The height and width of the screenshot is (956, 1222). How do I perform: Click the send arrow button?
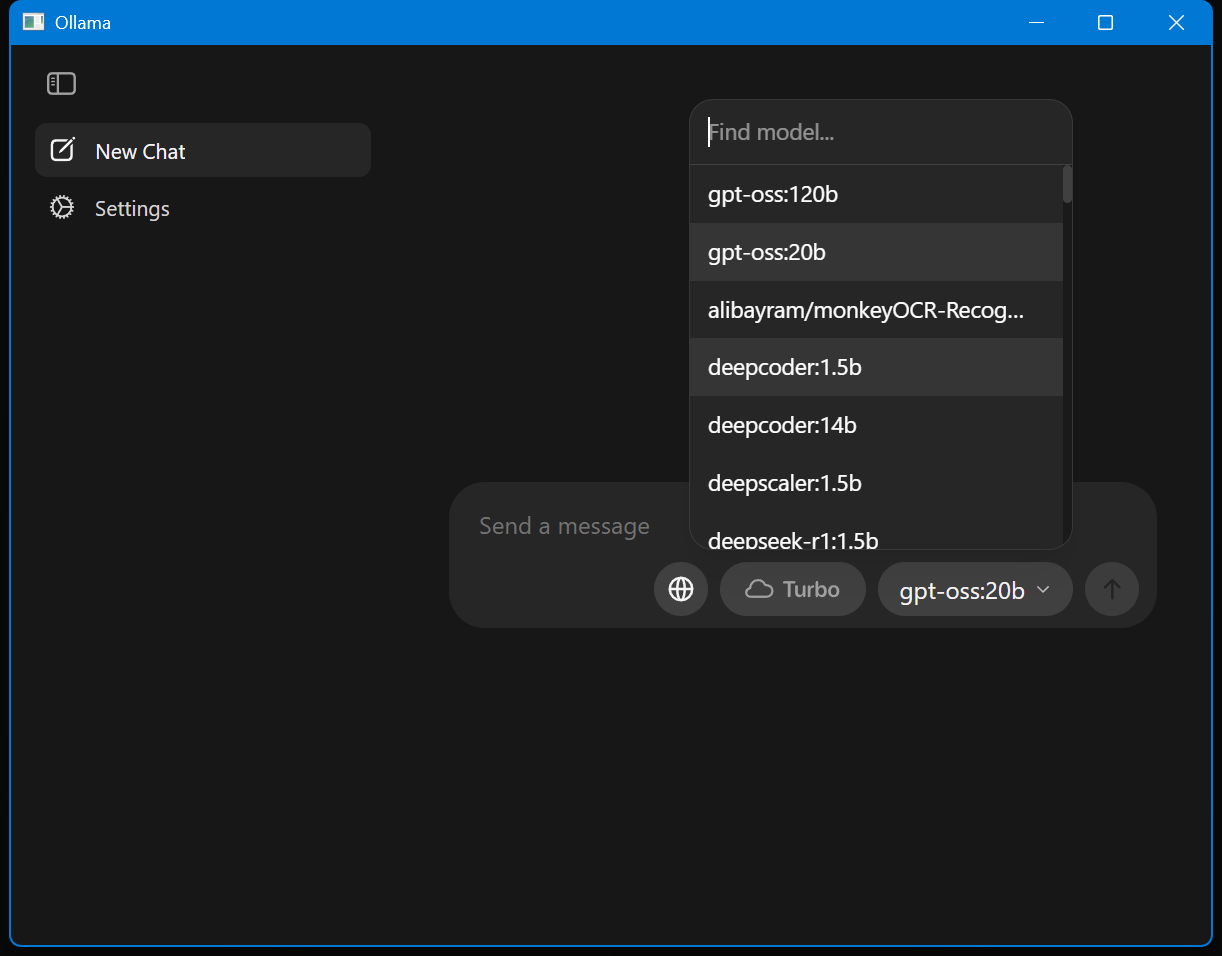coord(1112,589)
